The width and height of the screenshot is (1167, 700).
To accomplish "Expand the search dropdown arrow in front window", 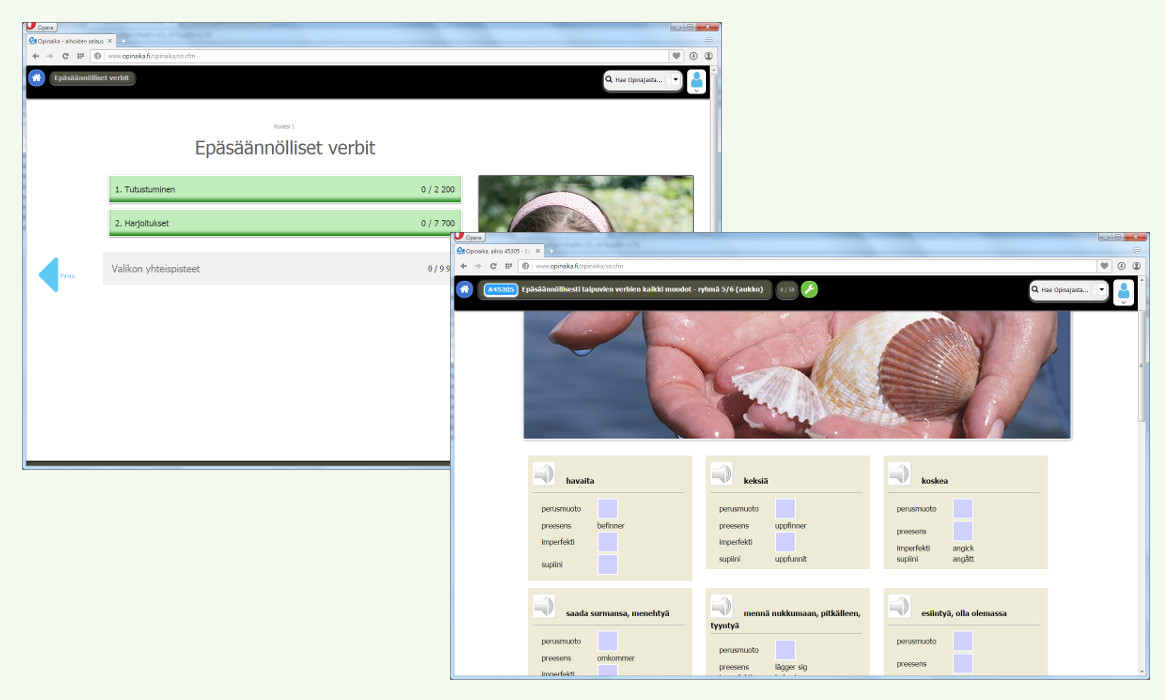I will [1102, 289].
